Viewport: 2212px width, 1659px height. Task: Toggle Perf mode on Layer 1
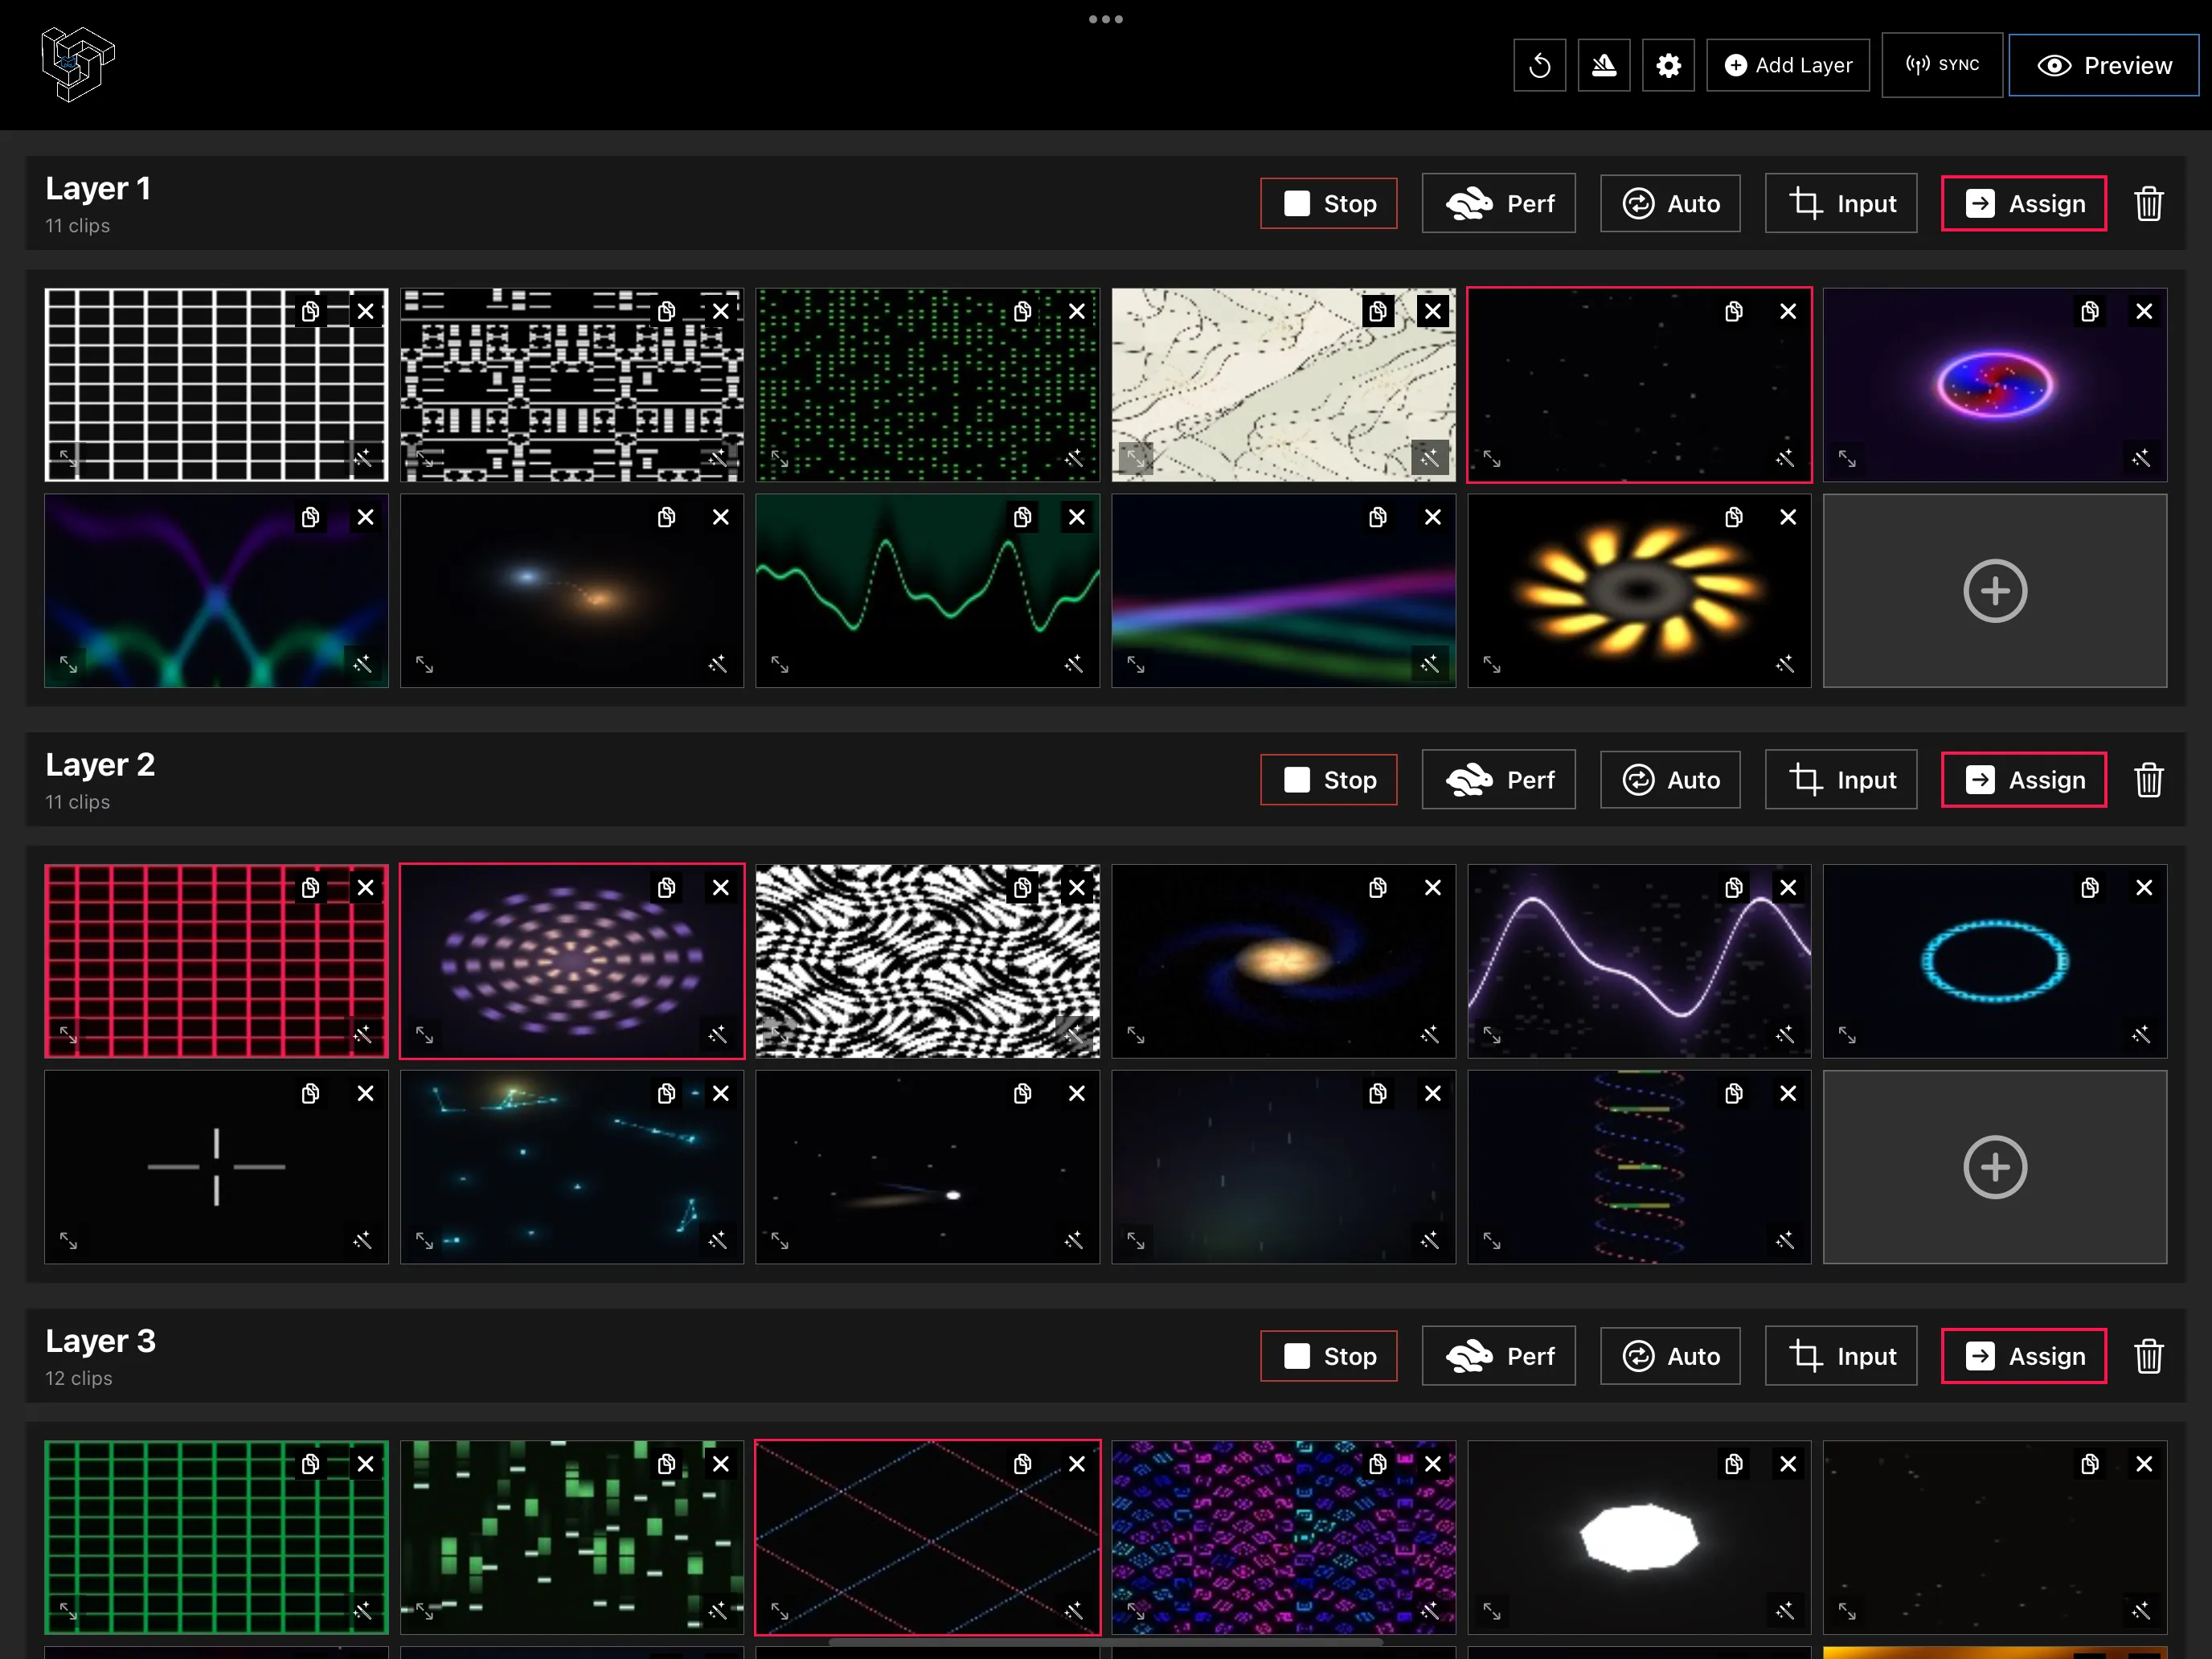tap(1499, 204)
